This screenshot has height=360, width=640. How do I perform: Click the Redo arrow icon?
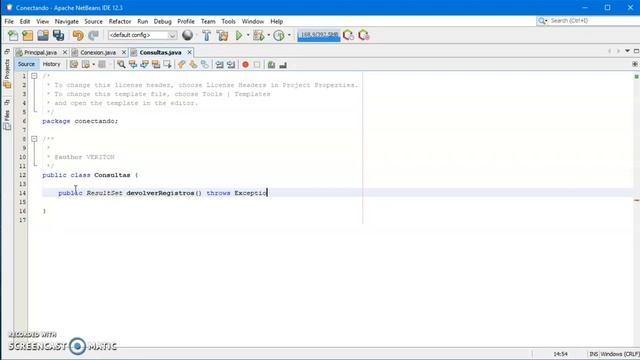(93, 36)
